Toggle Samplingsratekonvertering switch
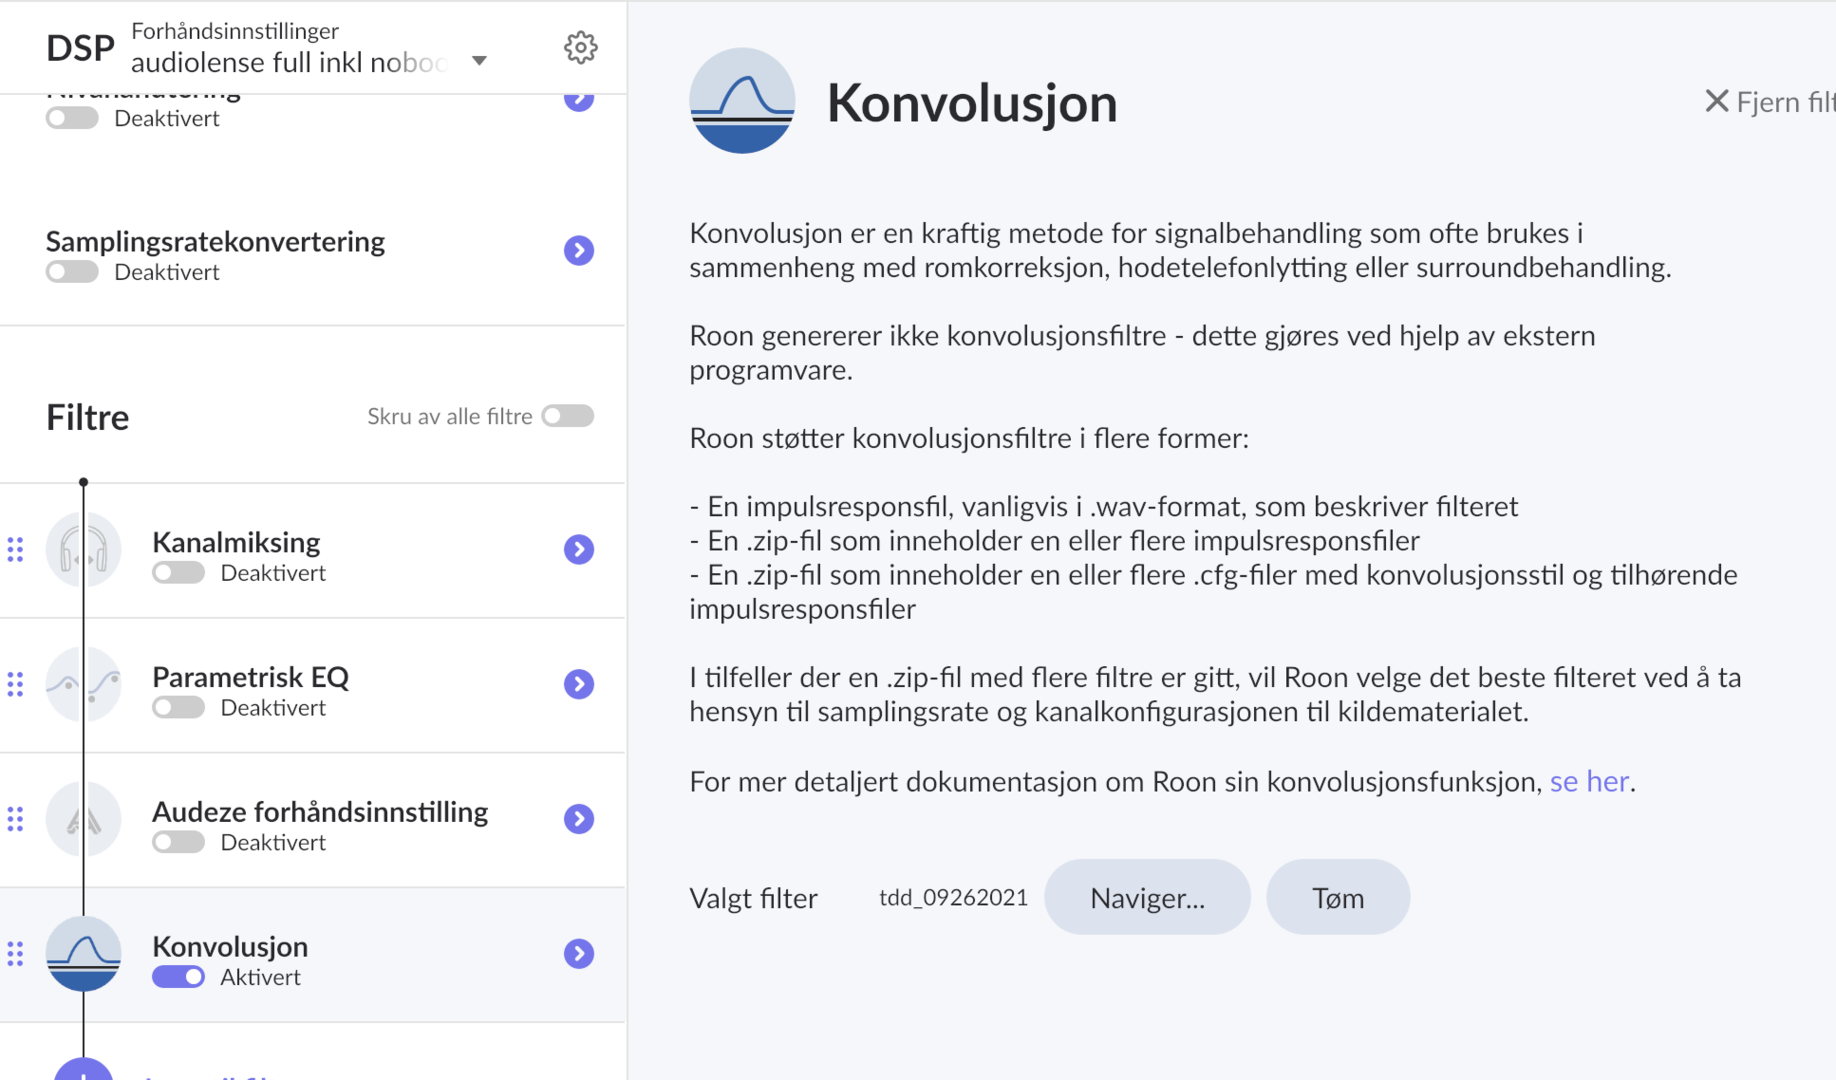Image resolution: width=1836 pixels, height=1080 pixels. pos(72,272)
